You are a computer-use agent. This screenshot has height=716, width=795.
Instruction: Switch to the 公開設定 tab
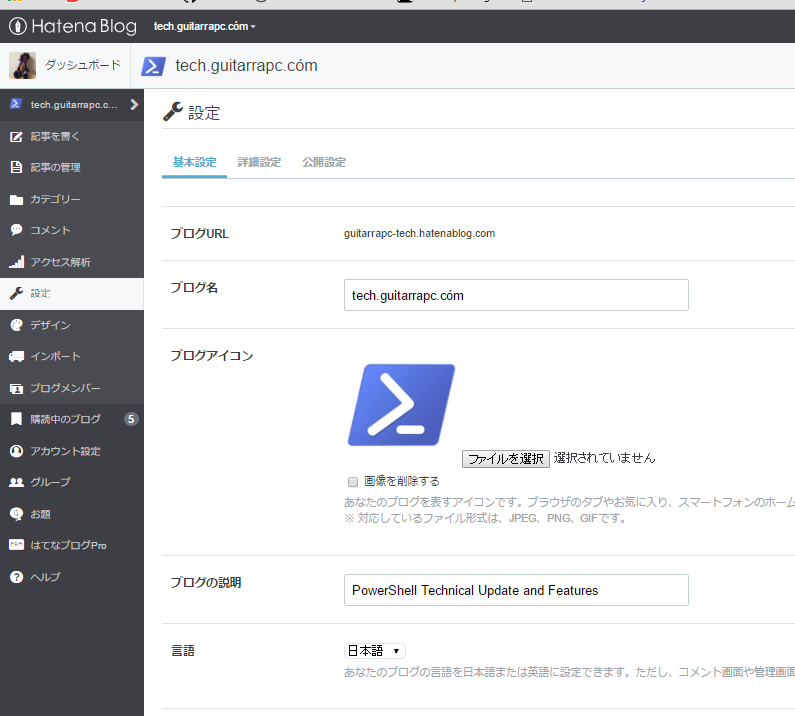pos(324,162)
